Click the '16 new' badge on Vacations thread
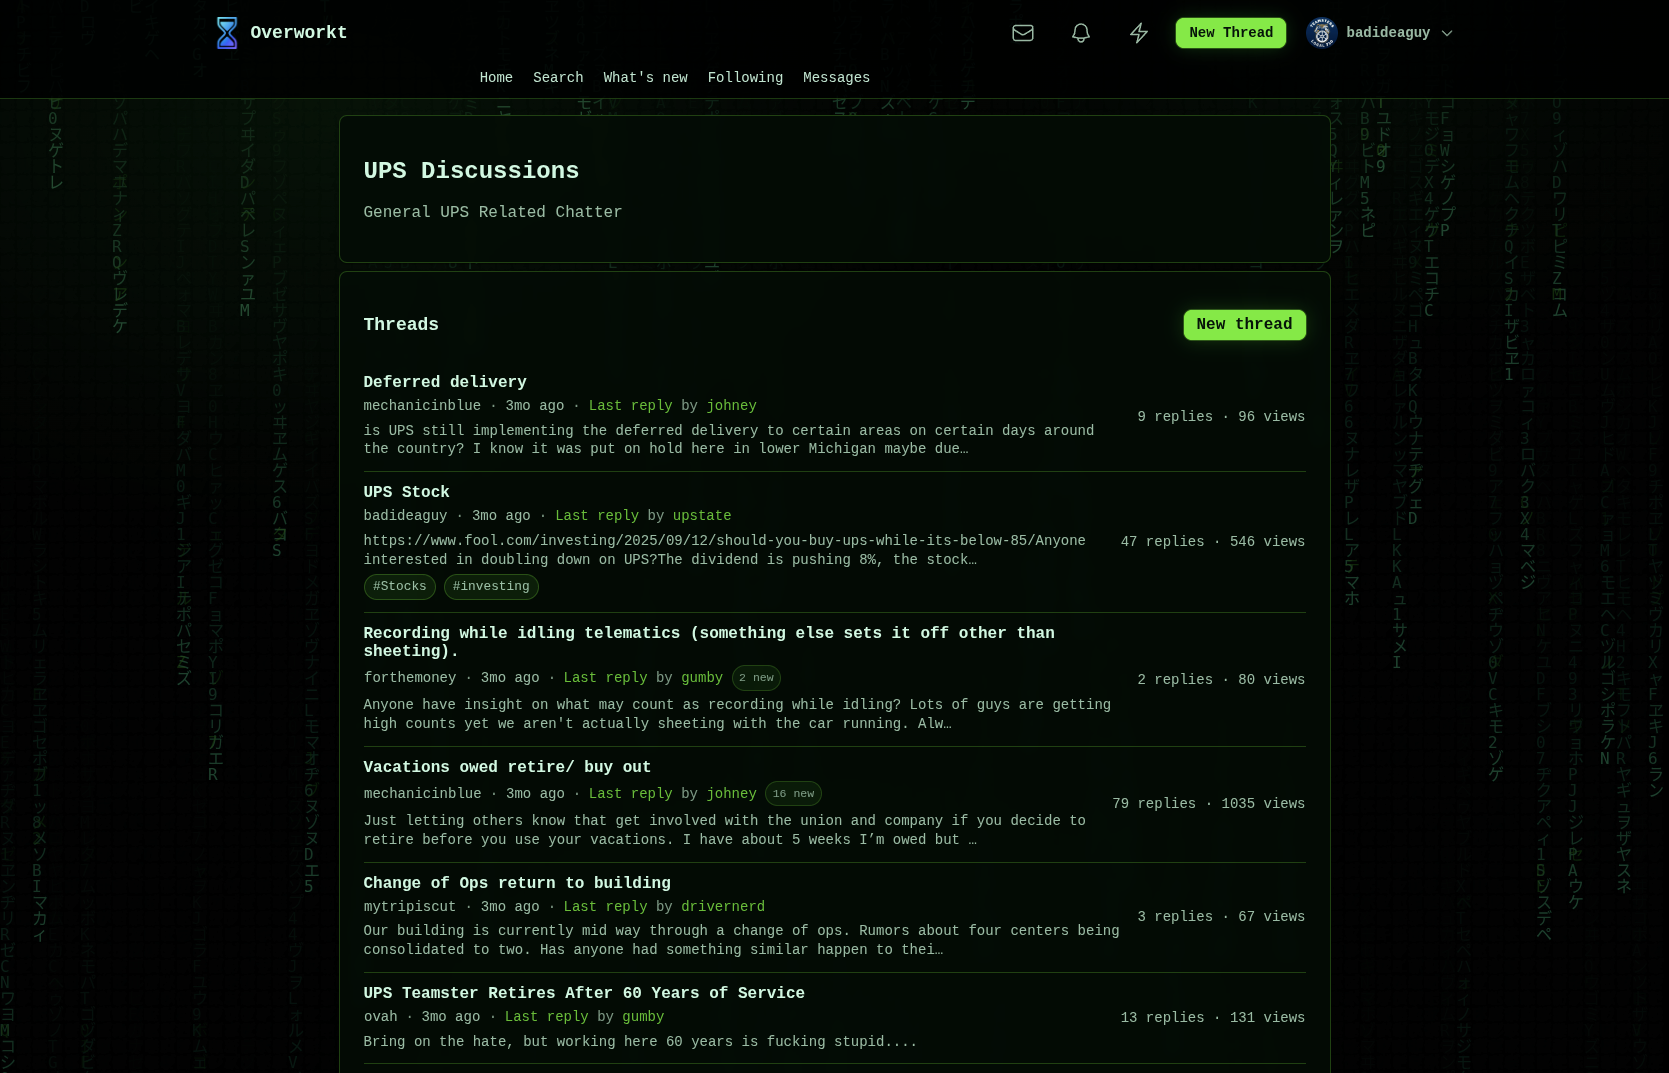1669x1073 pixels. coord(793,793)
